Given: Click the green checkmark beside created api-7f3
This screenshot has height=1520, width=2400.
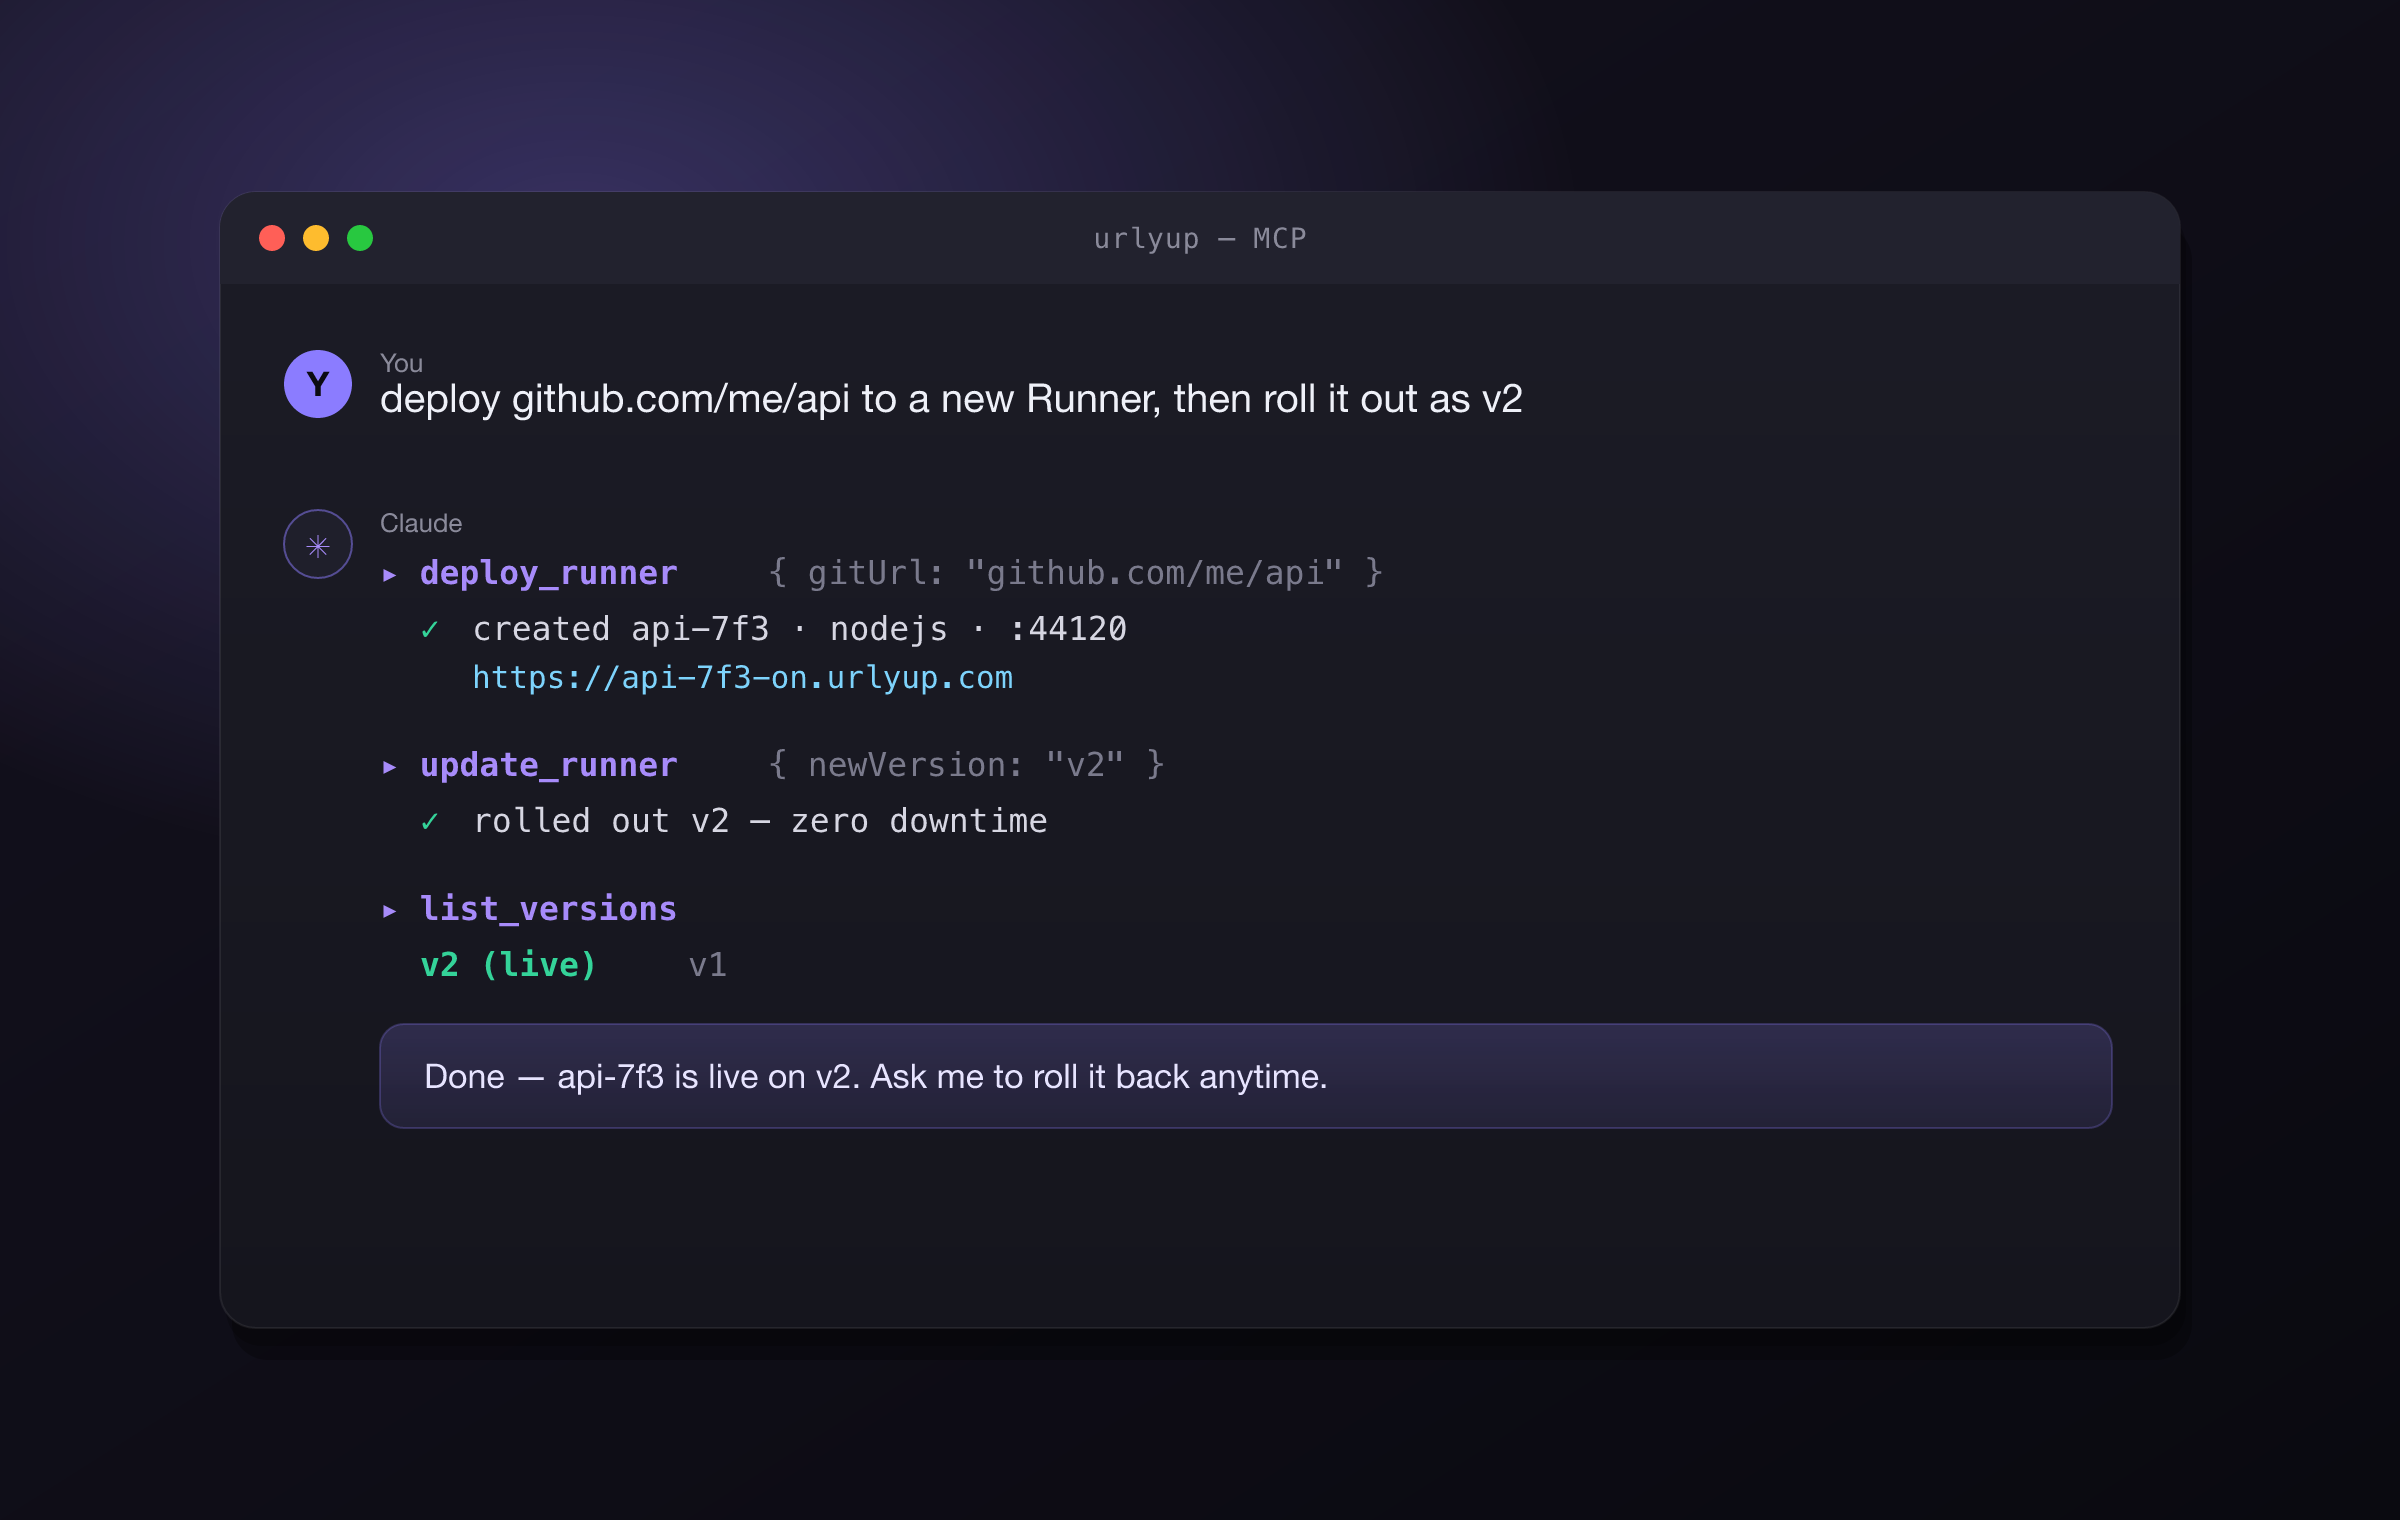Looking at the screenshot, I should coord(430,630).
